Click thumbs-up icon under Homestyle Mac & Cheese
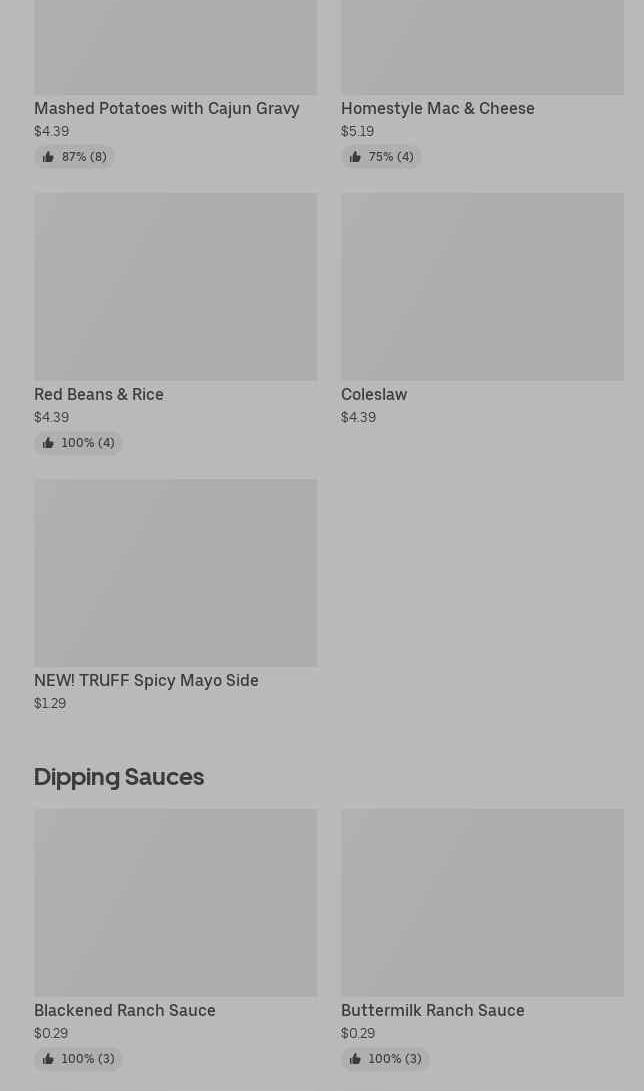Screen dimensions: 644x1091 pyautogui.click(x=355, y=157)
